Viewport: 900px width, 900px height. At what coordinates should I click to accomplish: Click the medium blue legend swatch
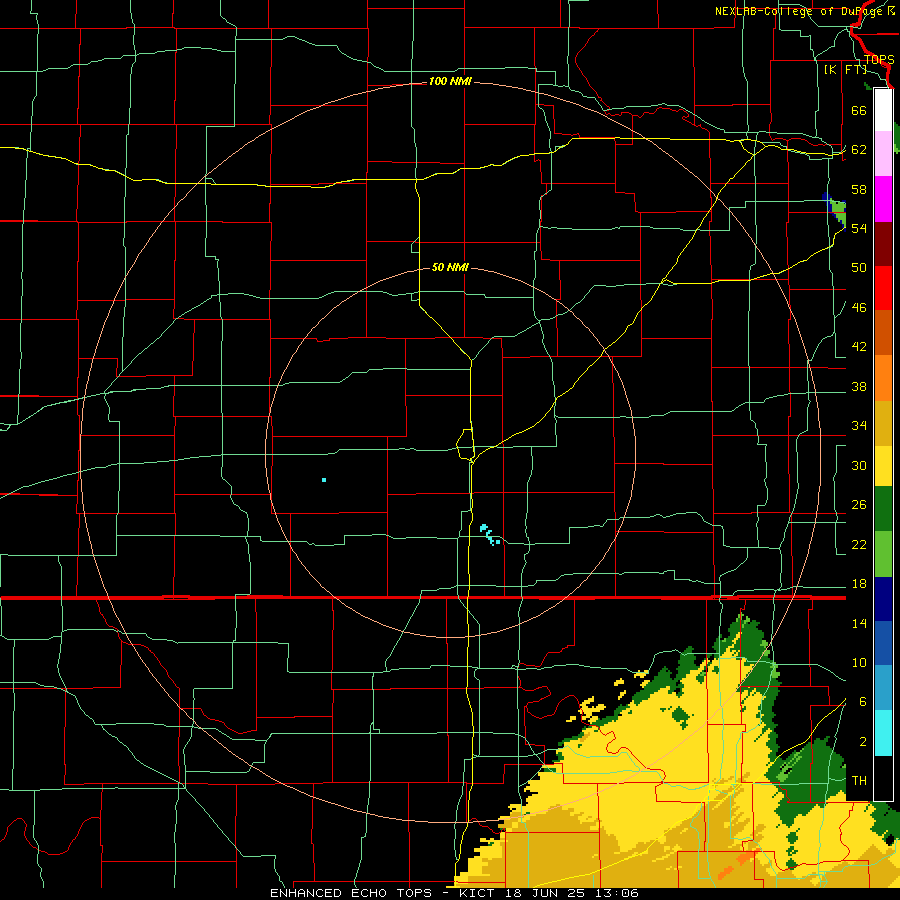click(x=883, y=643)
